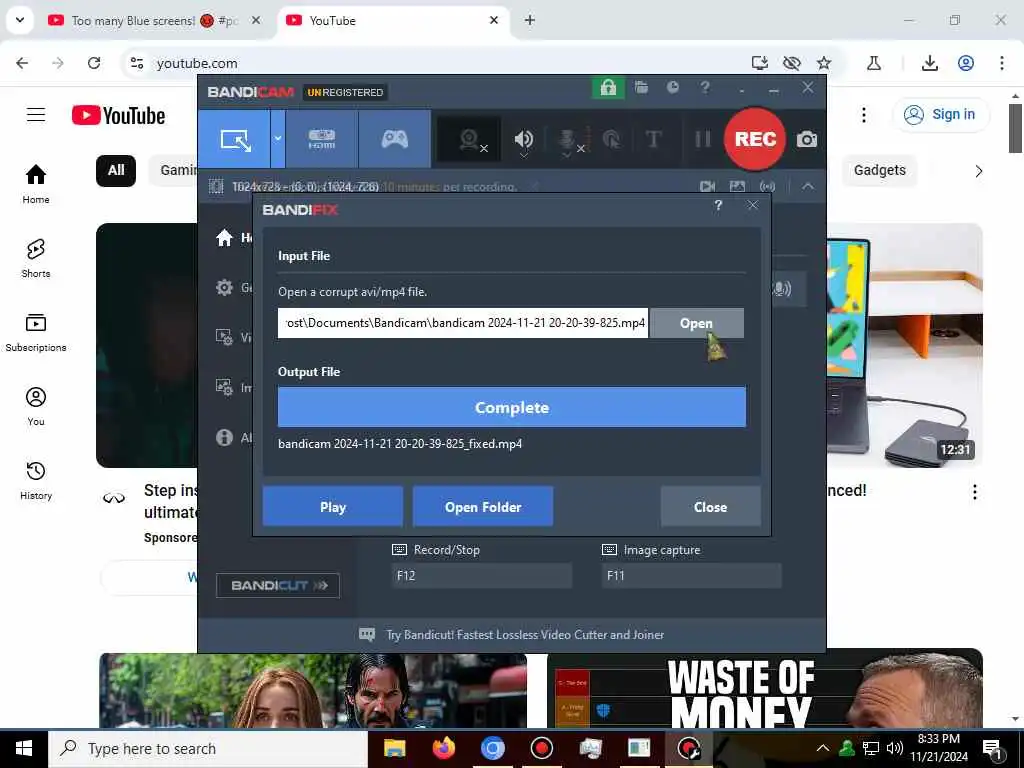Viewport: 1024px width, 768px height.
Task: Click the YouTube logo
Action: pyautogui.click(x=118, y=116)
